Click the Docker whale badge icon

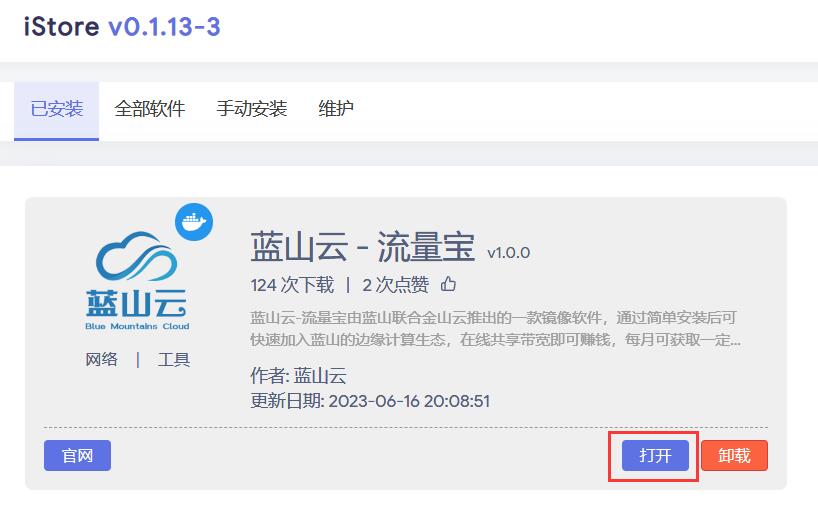coord(194,222)
